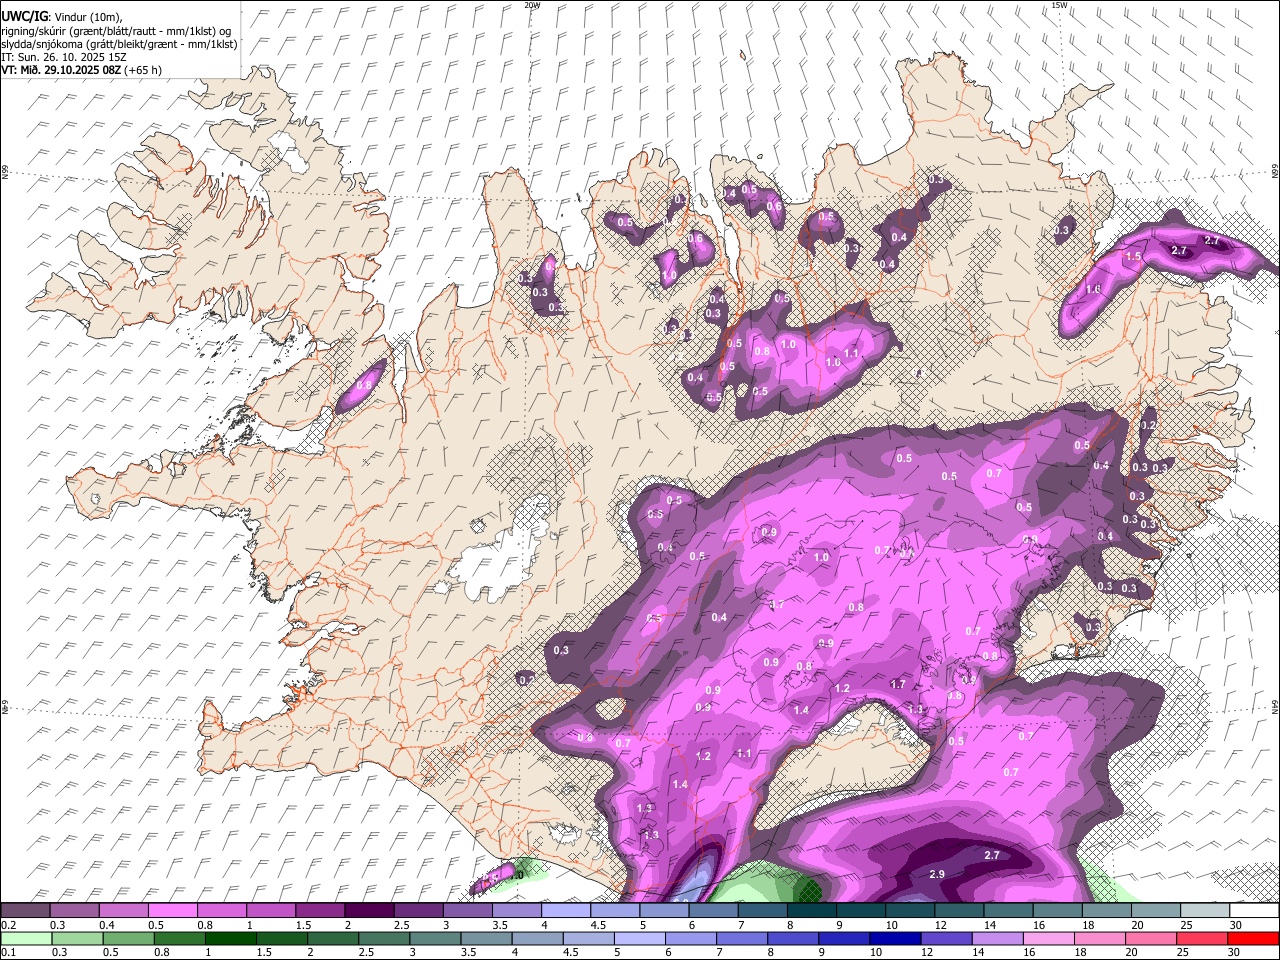Click the '2.7' value near the map's south edge

point(992,856)
